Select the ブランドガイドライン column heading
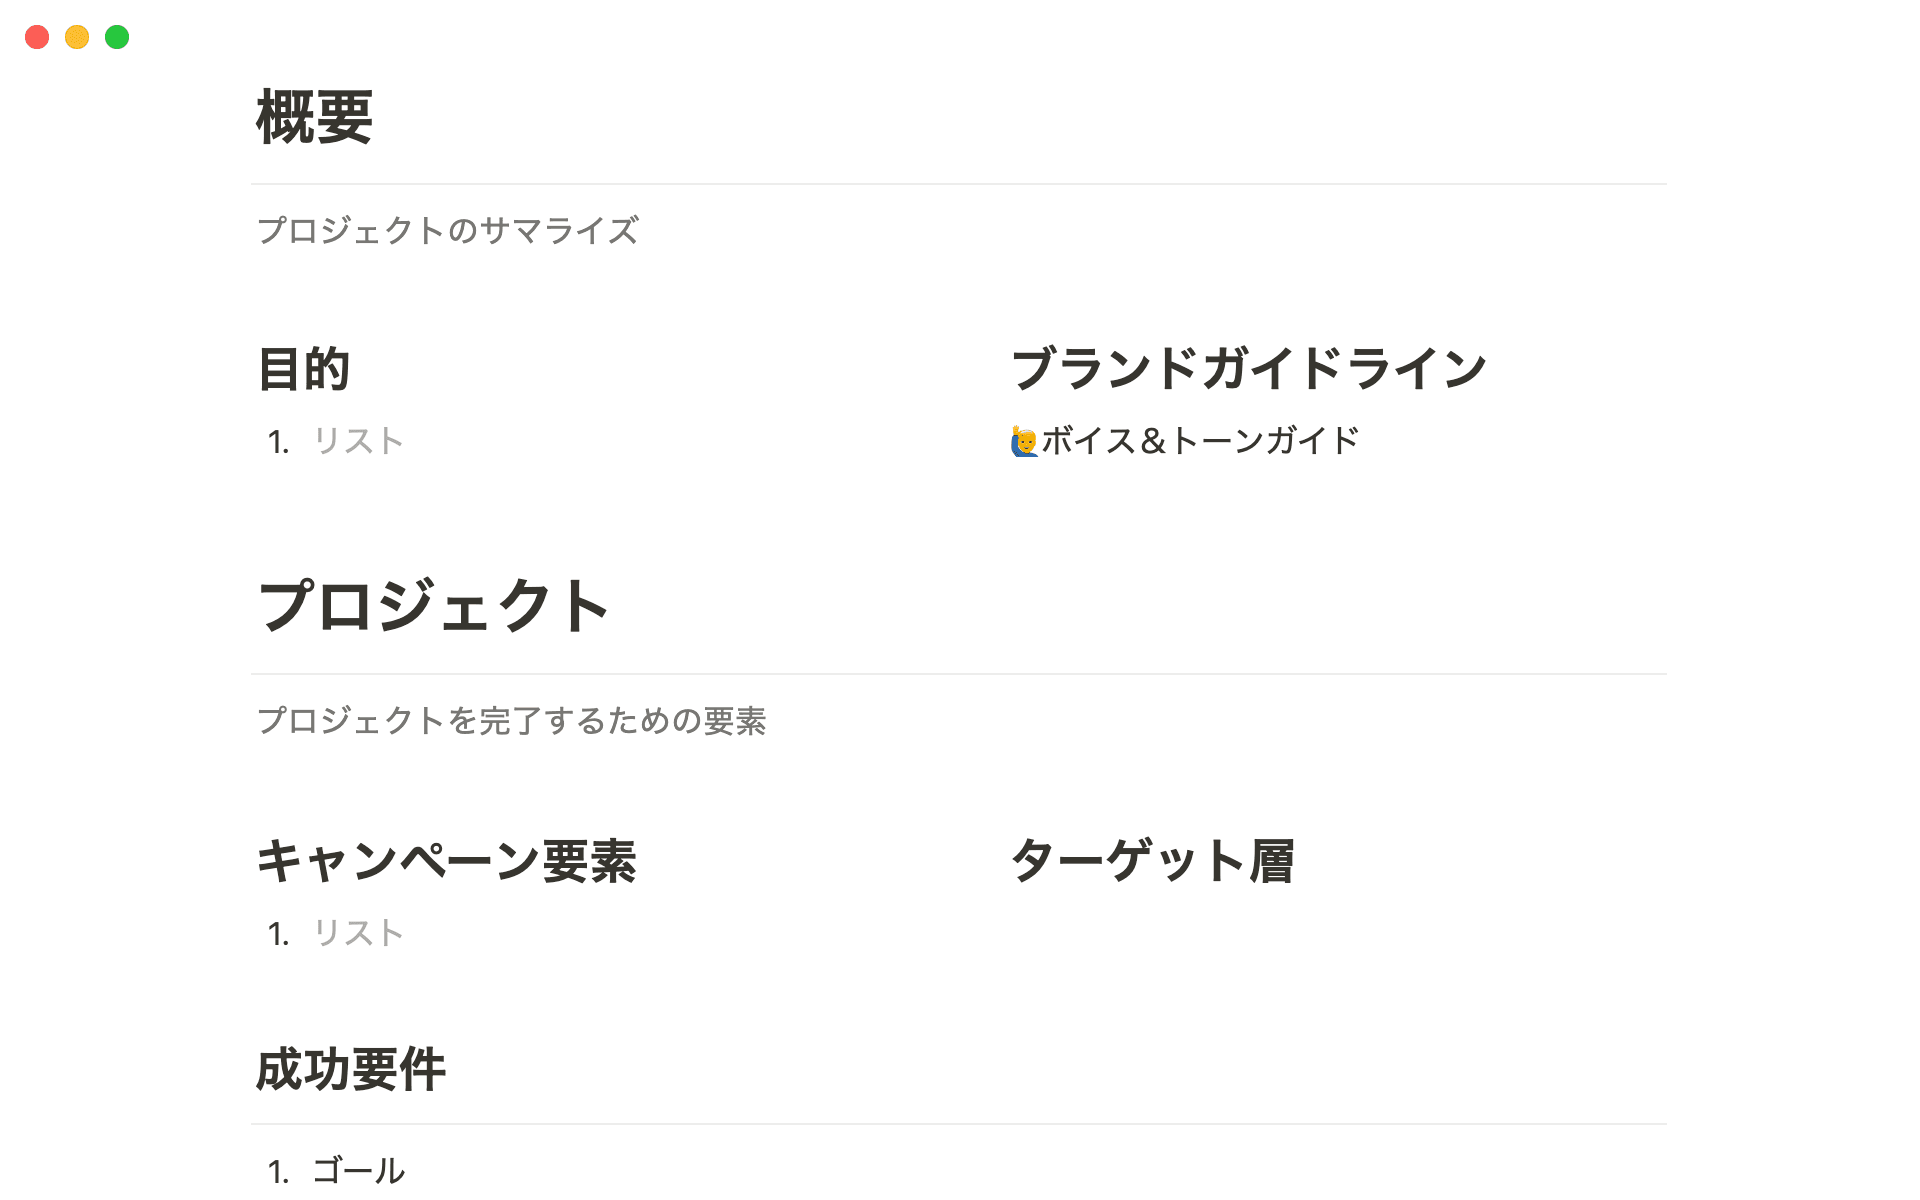 tap(1248, 367)
